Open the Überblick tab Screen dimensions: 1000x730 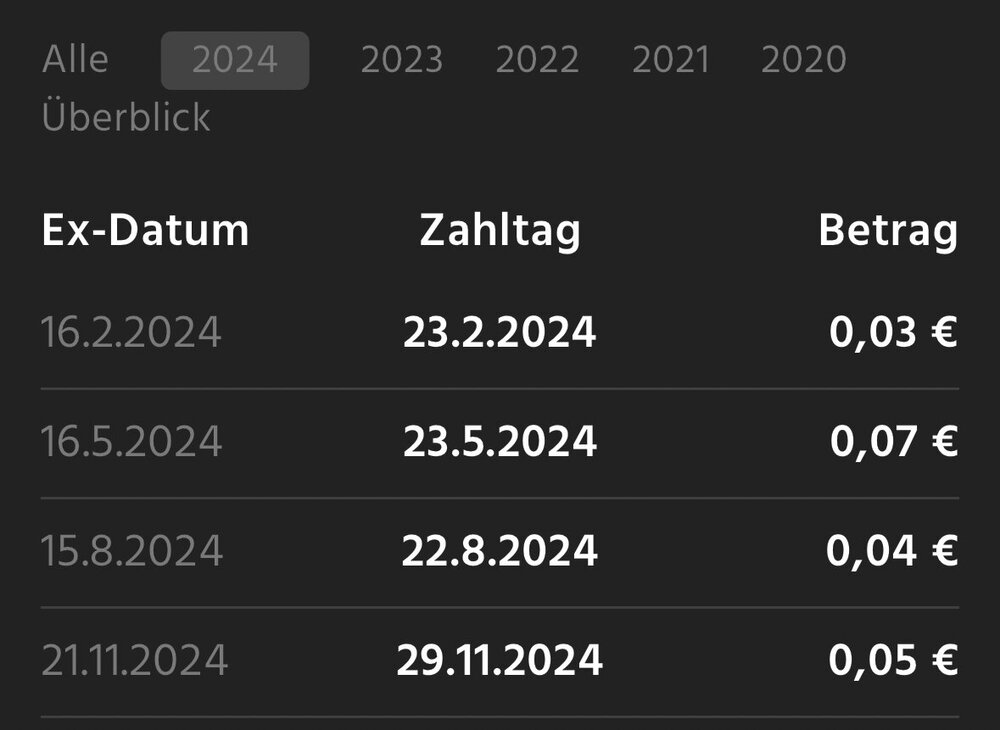pos(126,118)
